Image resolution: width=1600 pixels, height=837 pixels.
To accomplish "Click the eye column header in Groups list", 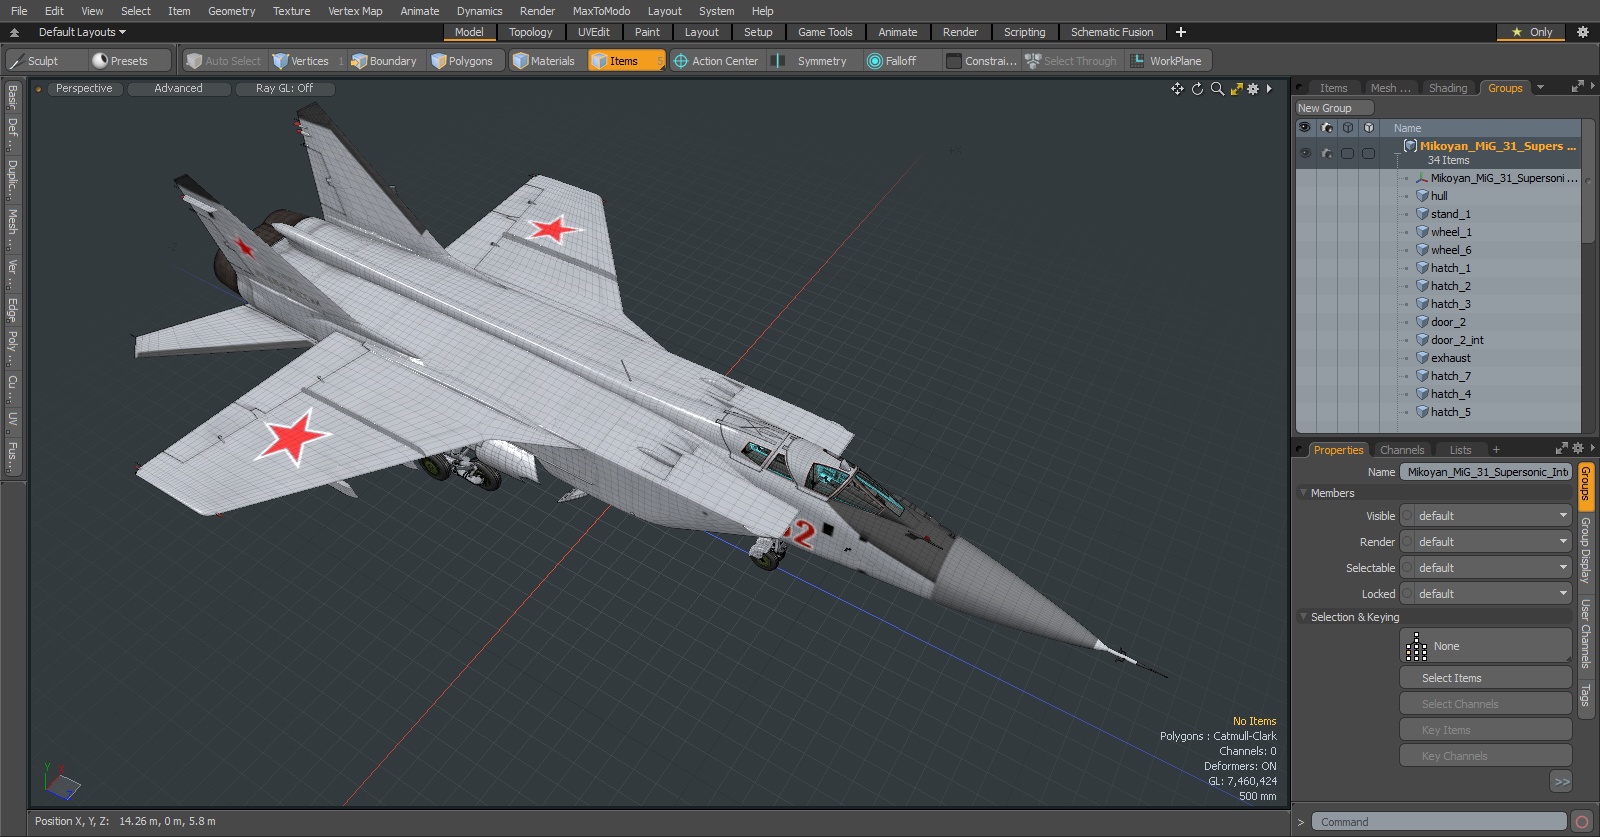I will (1305, 128).
